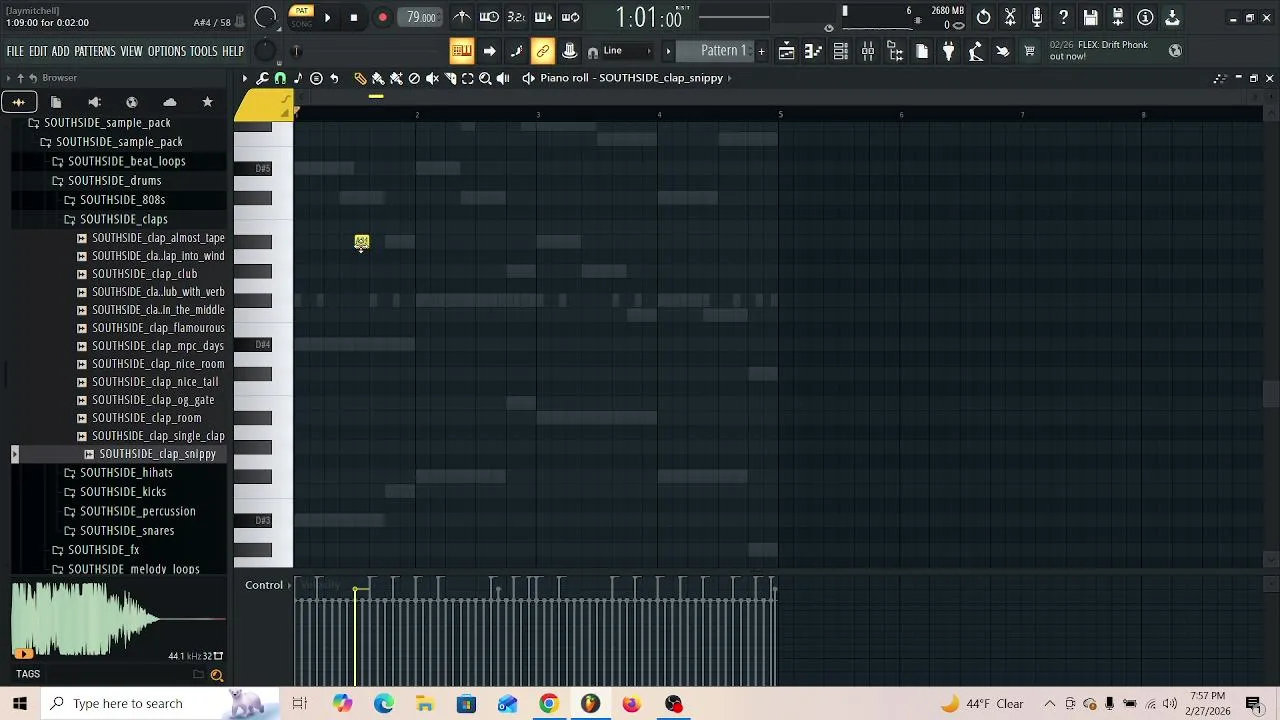Select the browser plugins speaker tab

[94, 102]
